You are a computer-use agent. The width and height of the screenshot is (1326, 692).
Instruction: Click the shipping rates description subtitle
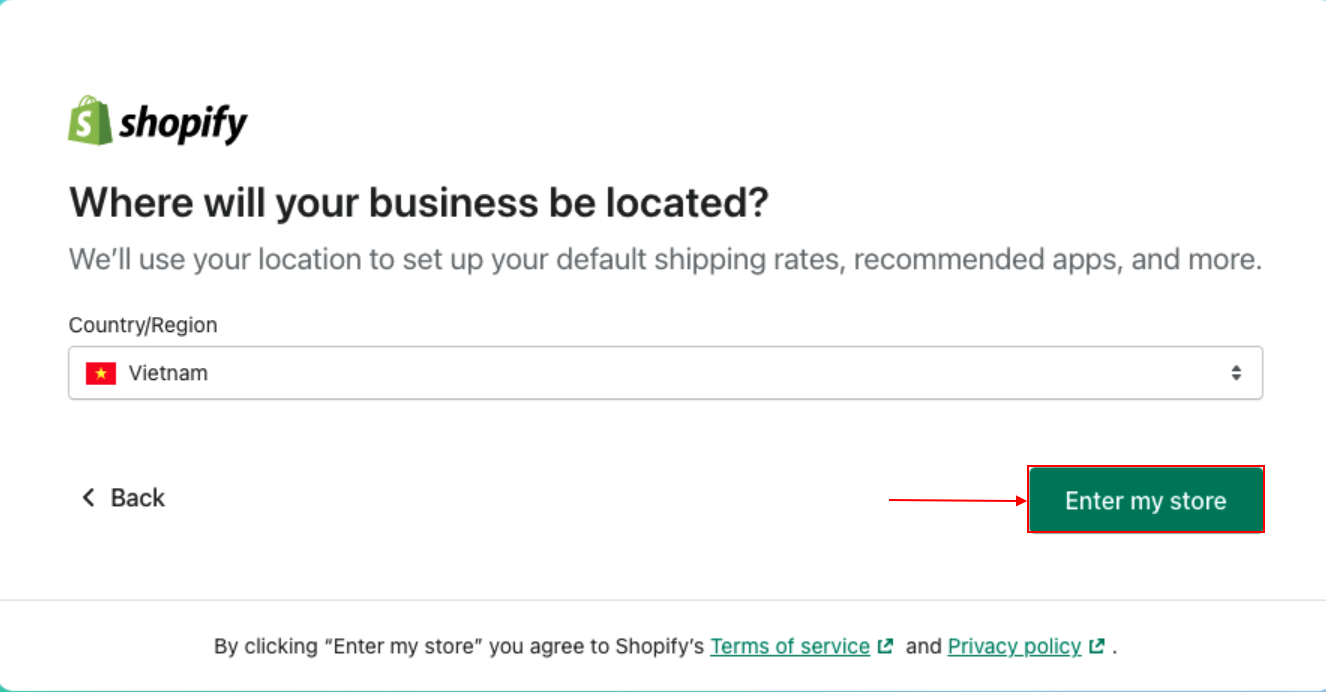tap(665, 260)
